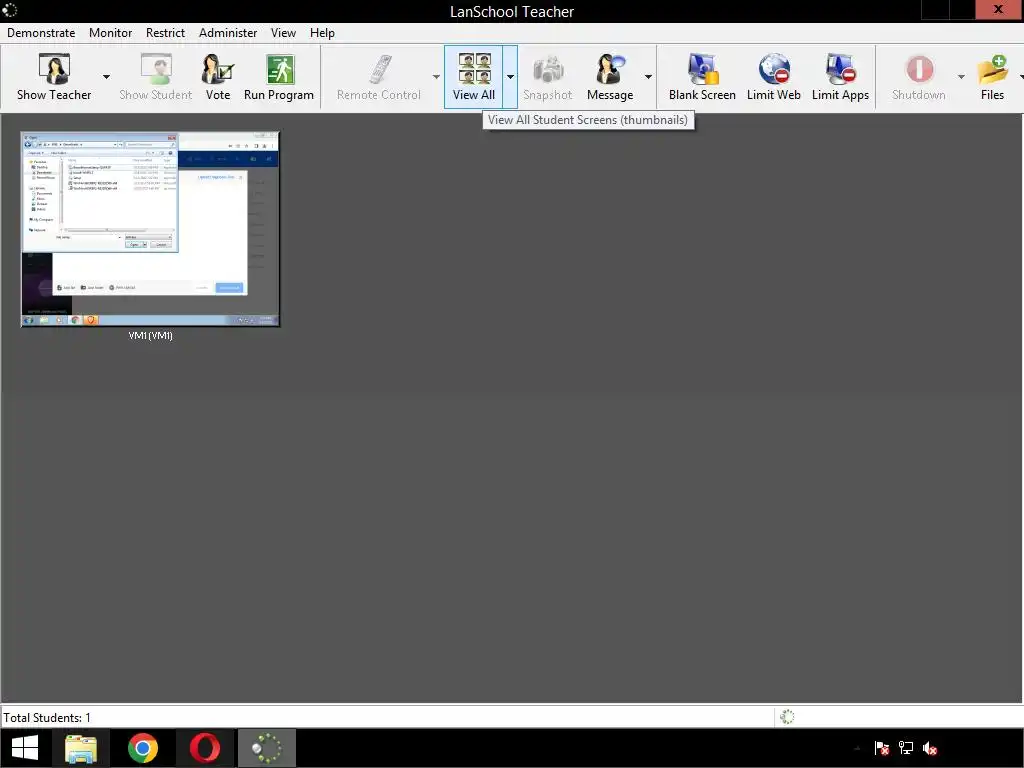Click the Files folder icon
This screenshot has width=1024, height=768.
tap(993, 77)
